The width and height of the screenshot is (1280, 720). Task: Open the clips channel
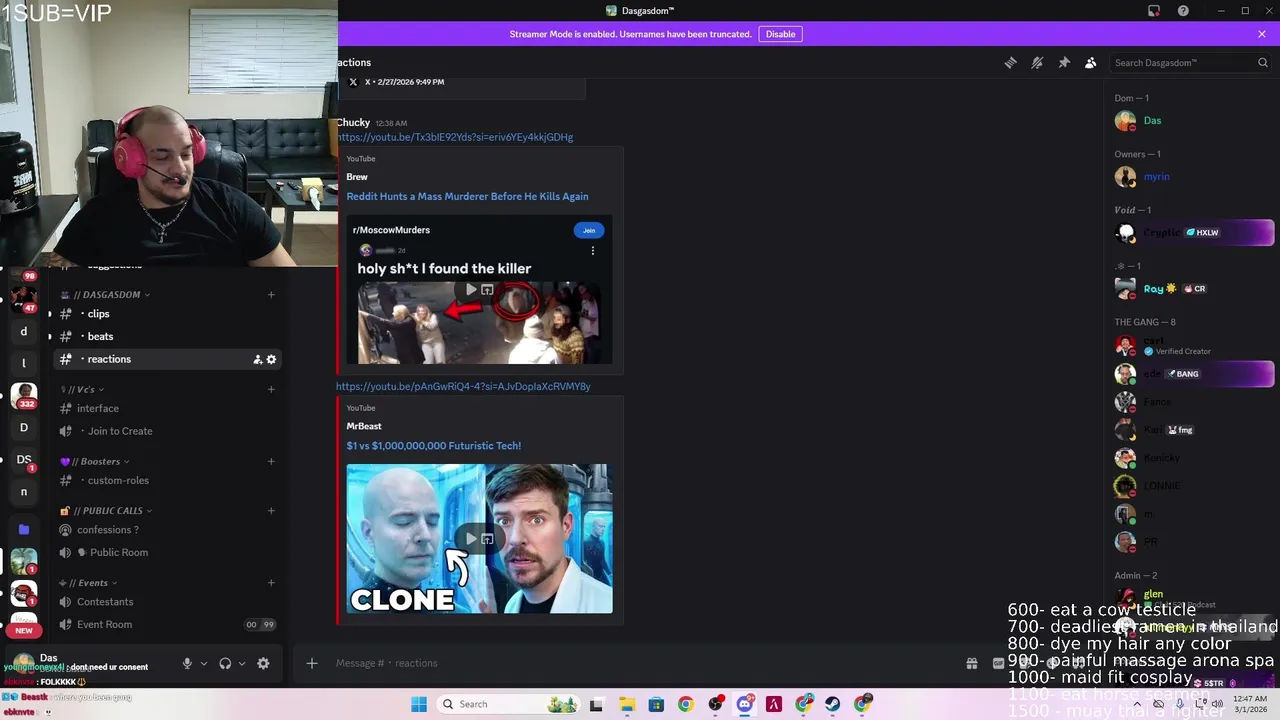(x=167, y=314)
